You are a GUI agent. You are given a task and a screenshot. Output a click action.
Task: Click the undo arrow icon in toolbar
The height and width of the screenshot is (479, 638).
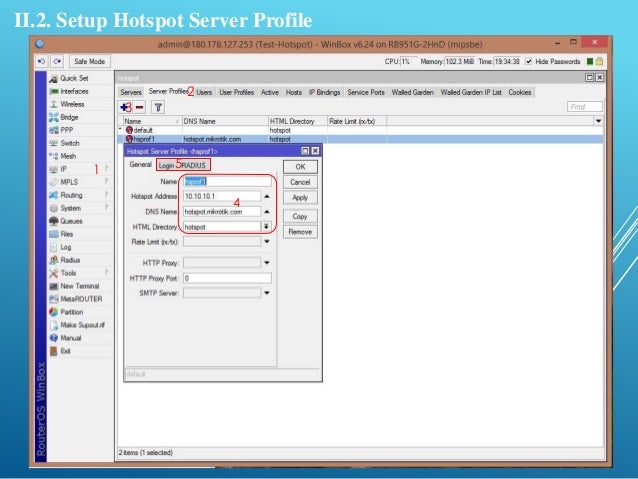(42, 61)
